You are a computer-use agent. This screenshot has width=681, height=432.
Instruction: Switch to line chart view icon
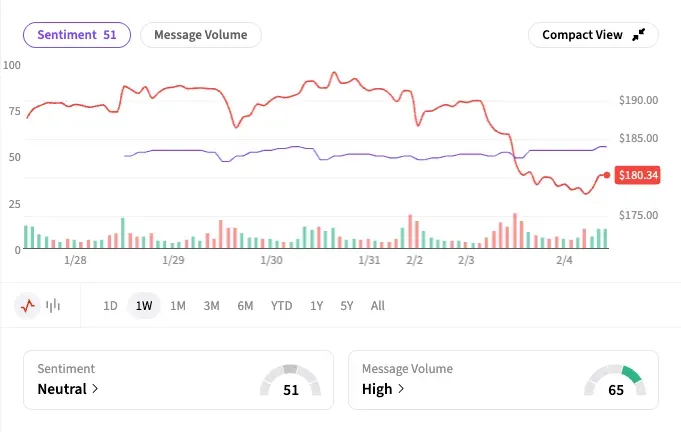tap(29, 306)
